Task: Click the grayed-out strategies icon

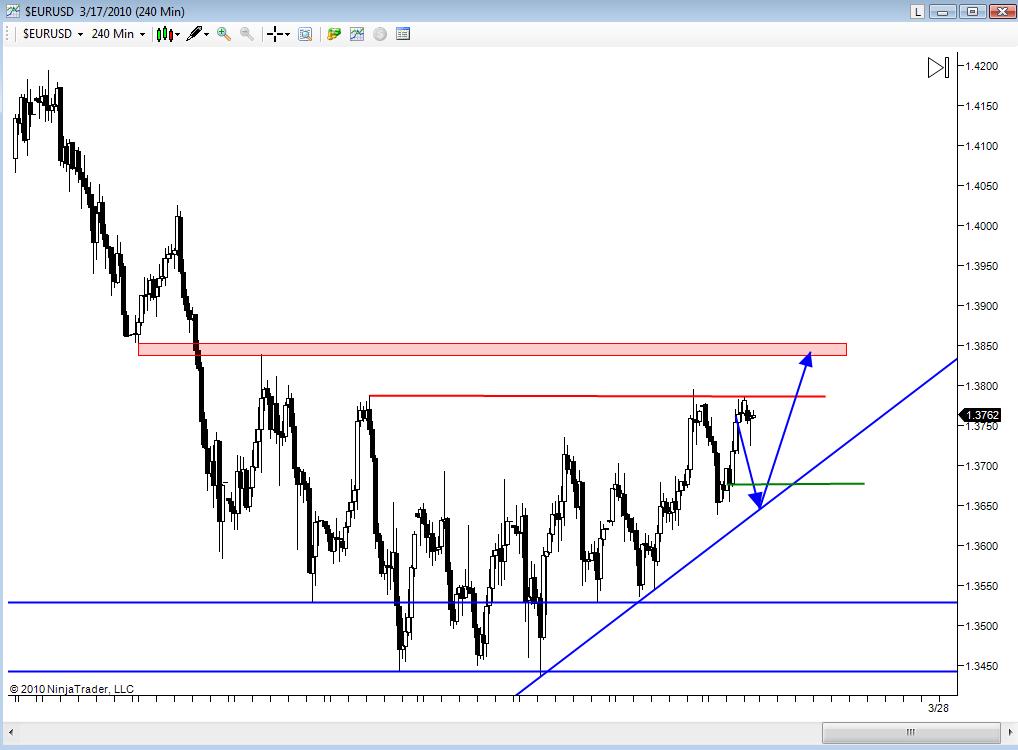Action: pos(380,34)
